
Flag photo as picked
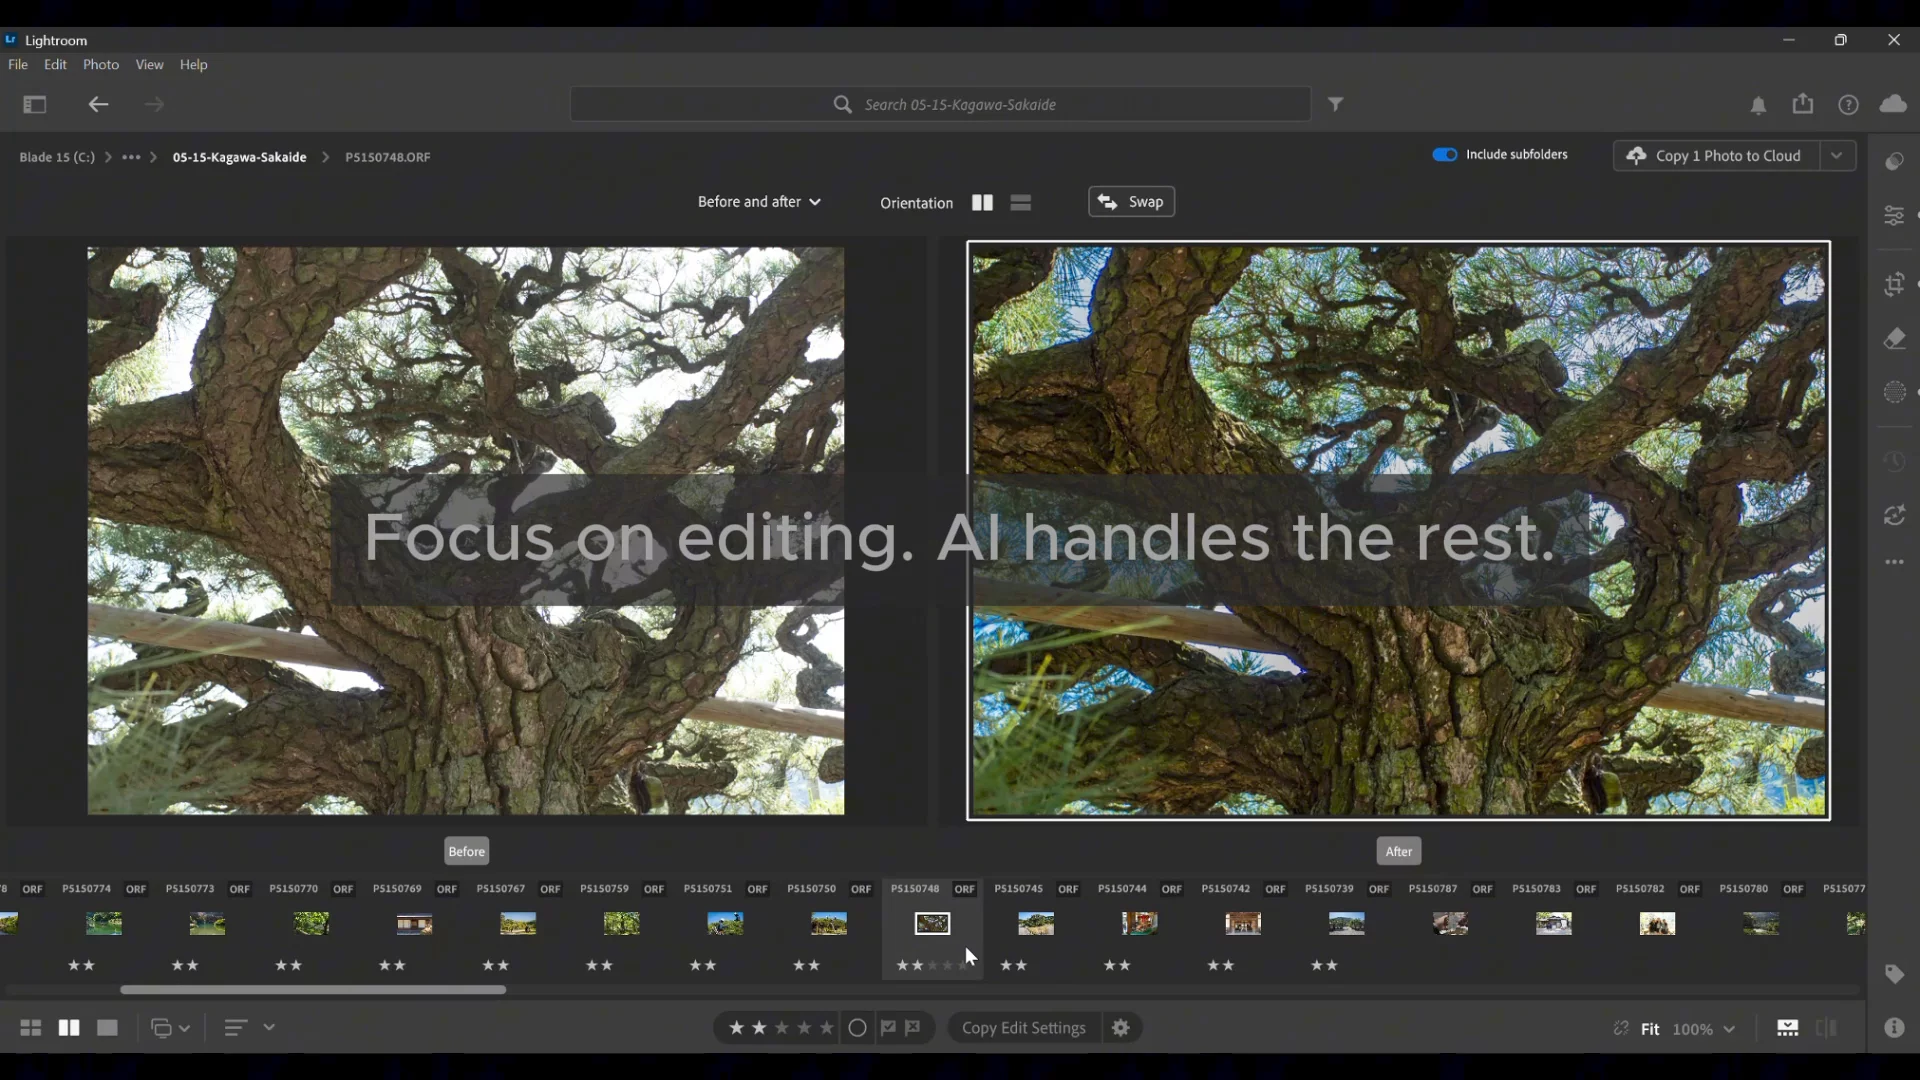pyautogui.click(x=888, y=1028)
